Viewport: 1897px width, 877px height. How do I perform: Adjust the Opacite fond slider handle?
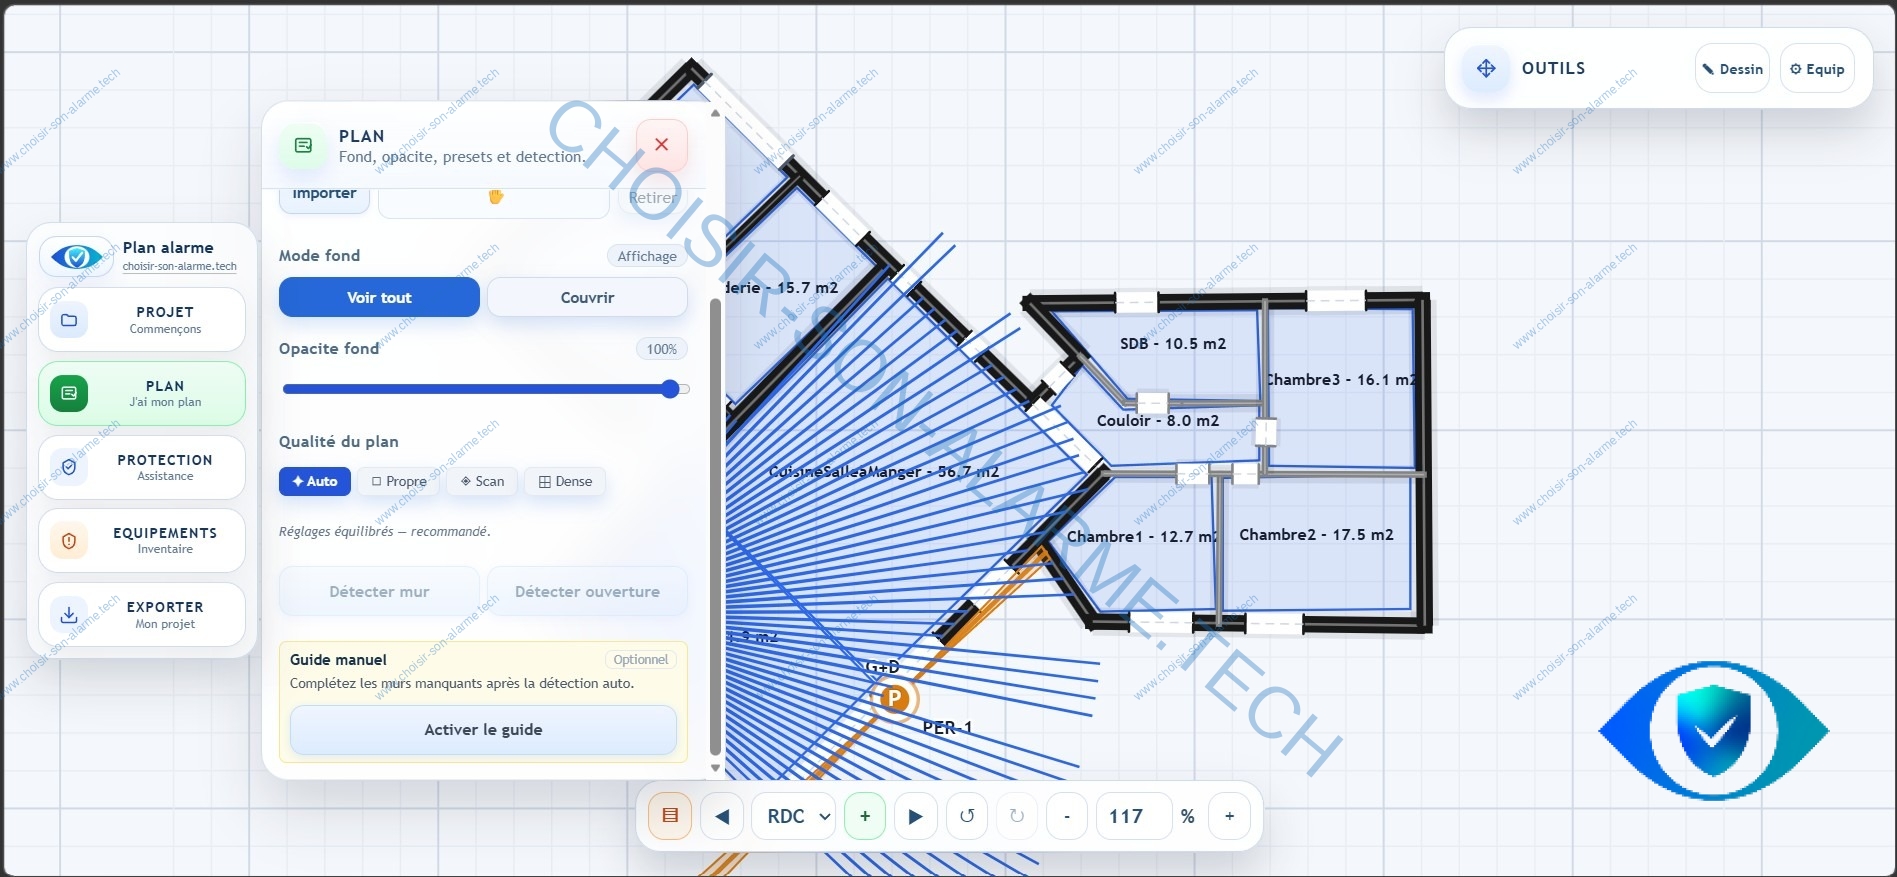coord(670,389)
